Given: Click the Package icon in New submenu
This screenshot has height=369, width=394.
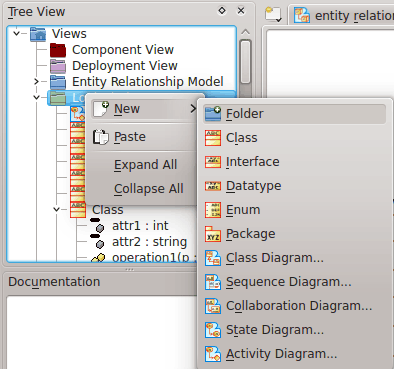Looking at the screenshot, I should click(213, 234).
